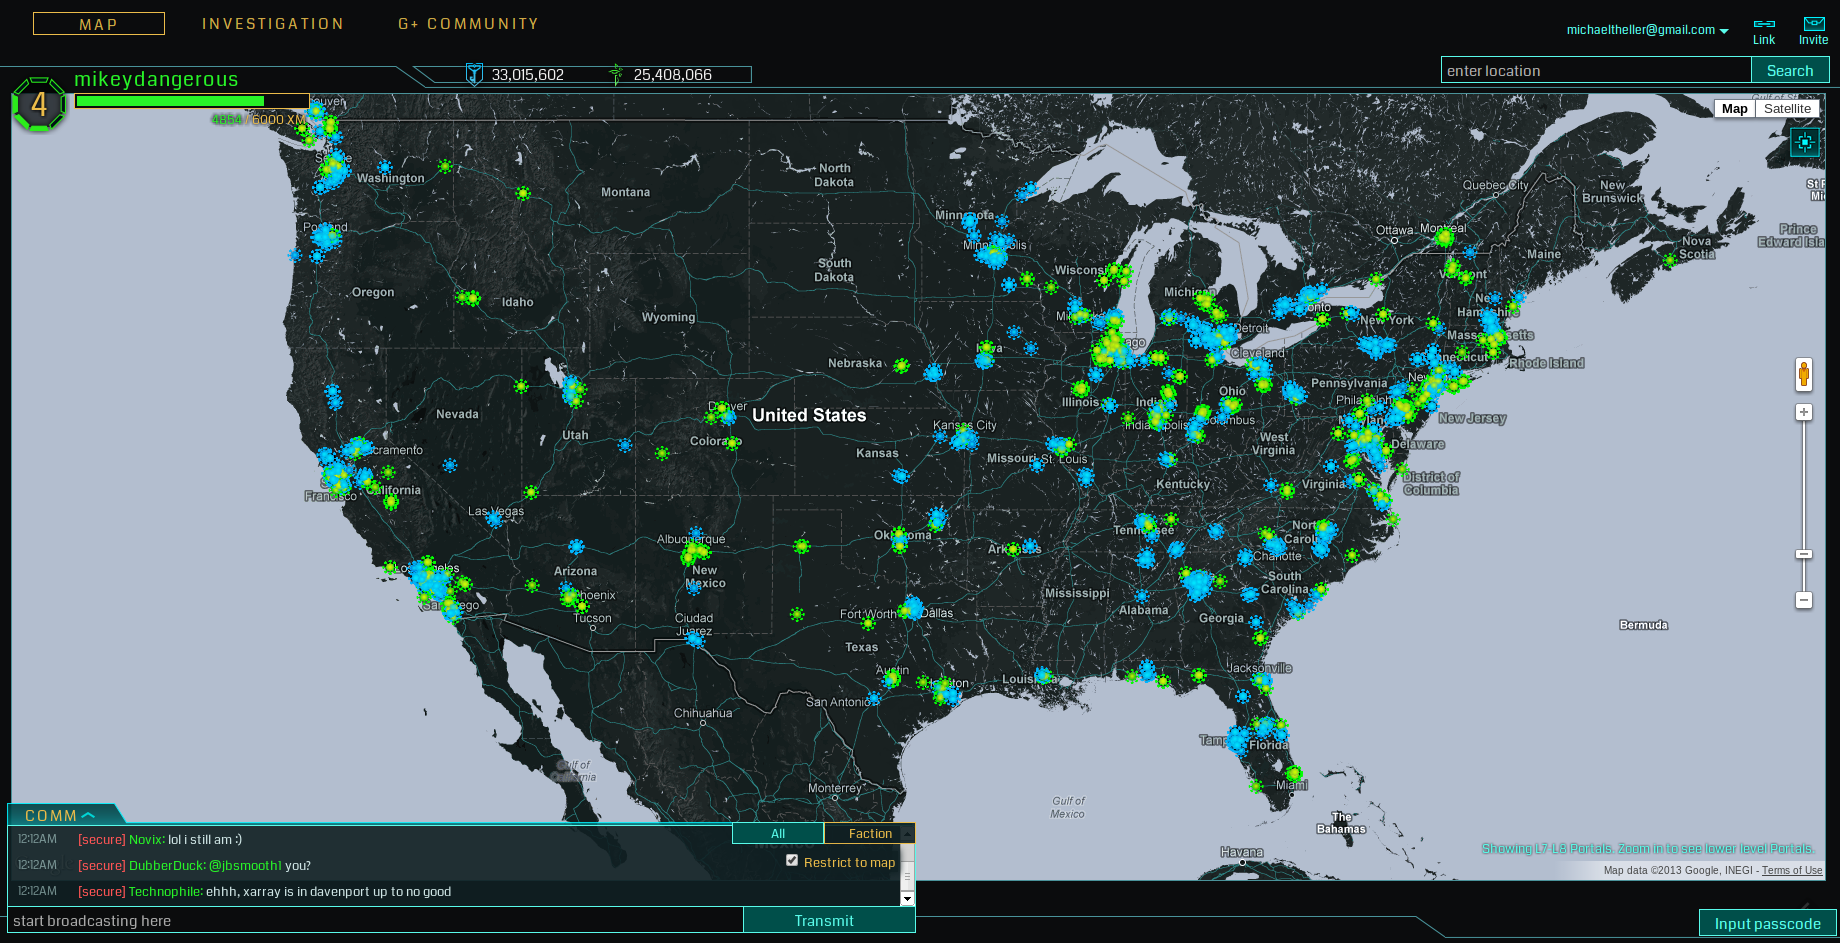The image size is (1840, 943).
Task: Click player name Novix in chat
Action: pos(146,839)
